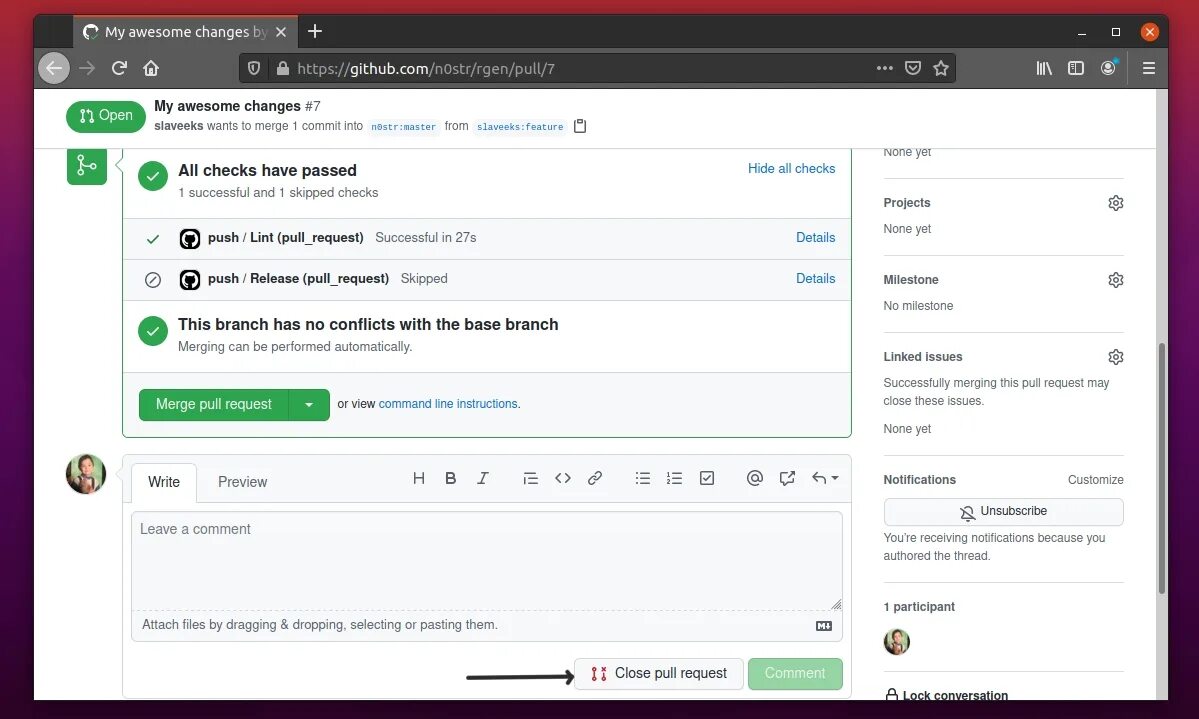Image resolution: width=1199 pixels, height=719 pixels.
Task: Click push / Lint (pull_request) check name
Action: [x=285, y=238]
